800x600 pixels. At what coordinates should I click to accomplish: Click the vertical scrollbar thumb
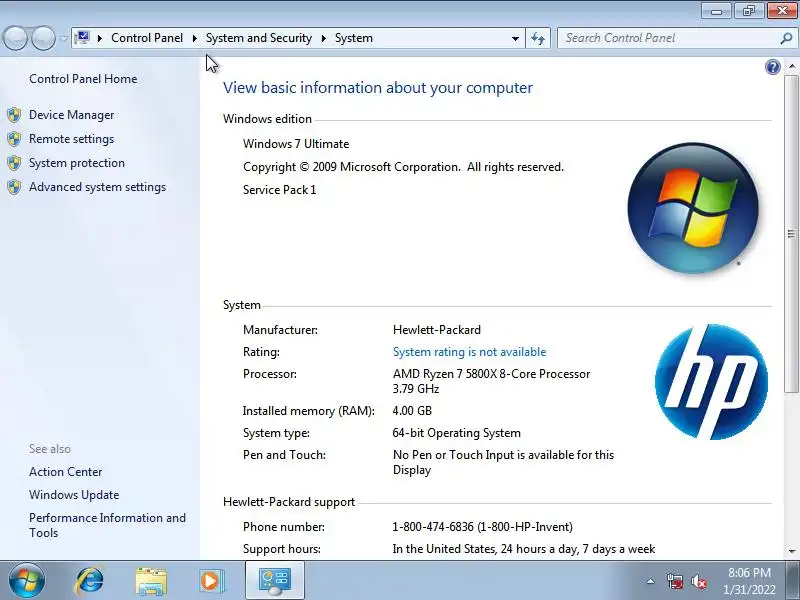click(x=791, y=234)
